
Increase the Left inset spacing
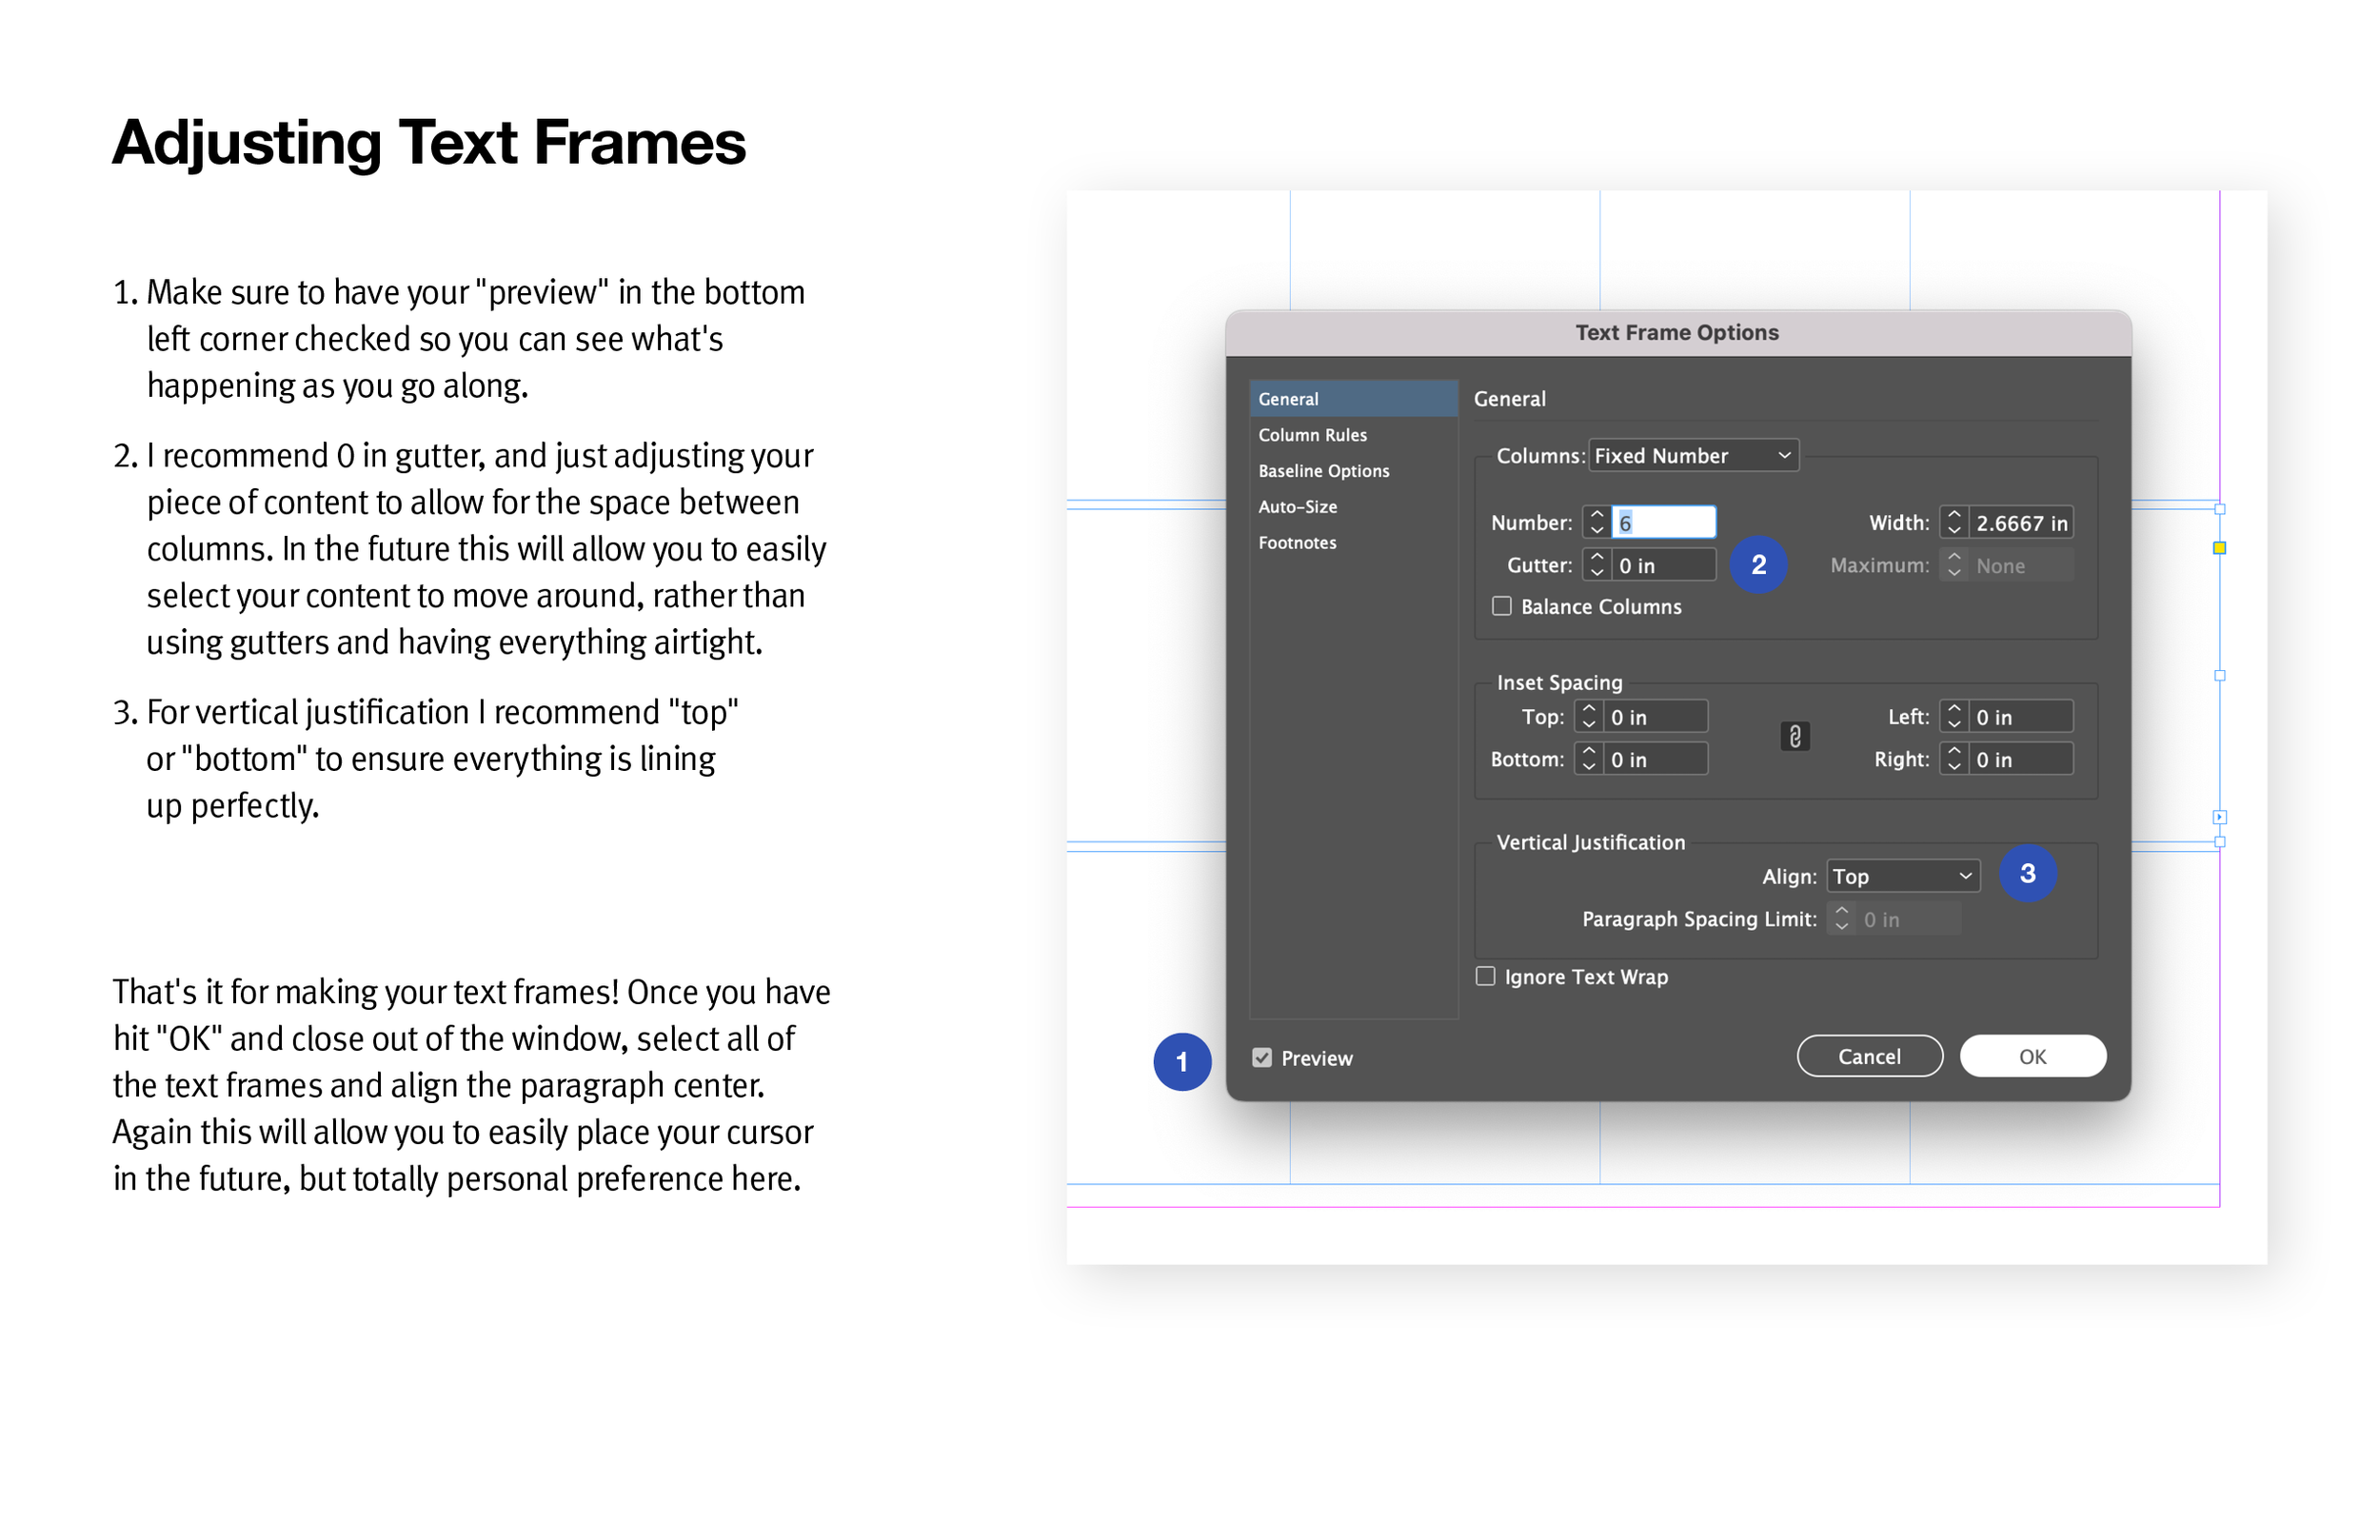pyautogui.click(x=1955, y=710)
